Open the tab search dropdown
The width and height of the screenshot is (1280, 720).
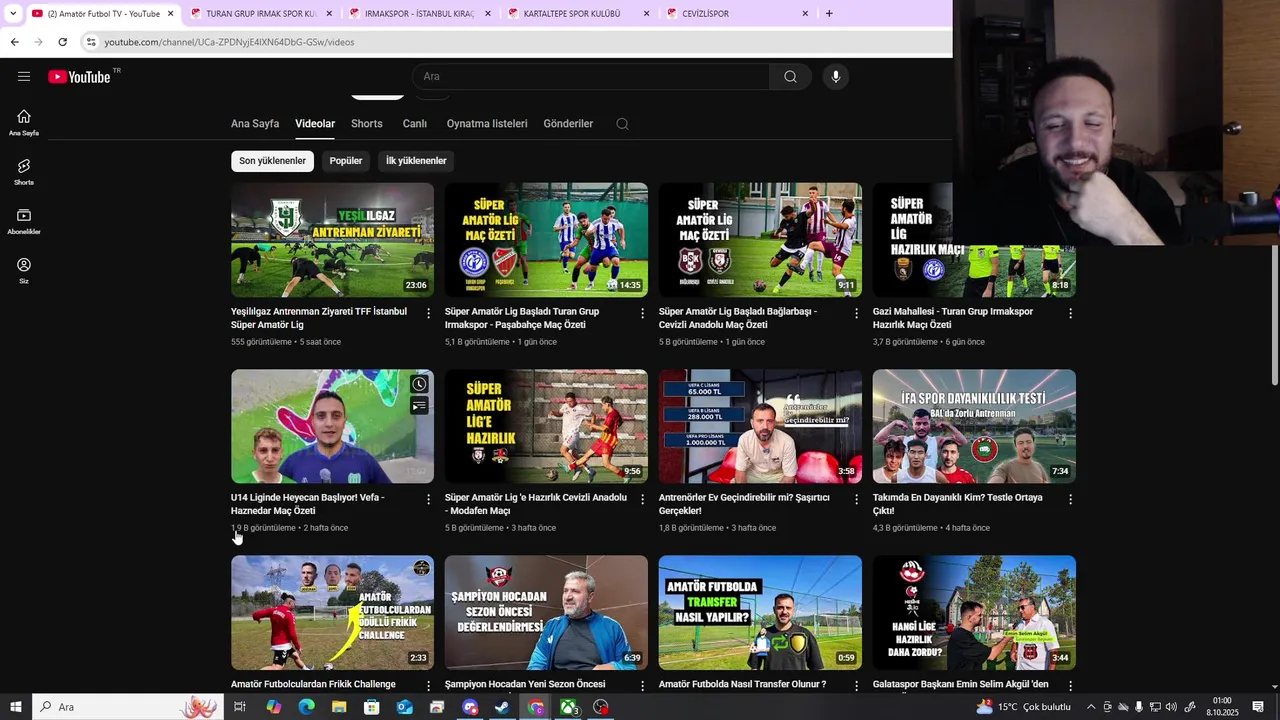coord(13,13)
